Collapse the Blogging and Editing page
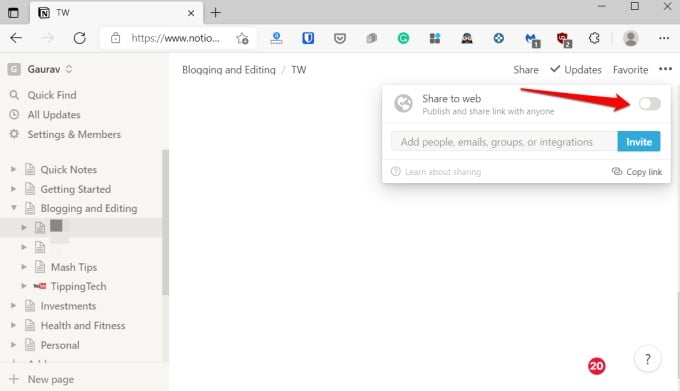 [x=13, y=208]
